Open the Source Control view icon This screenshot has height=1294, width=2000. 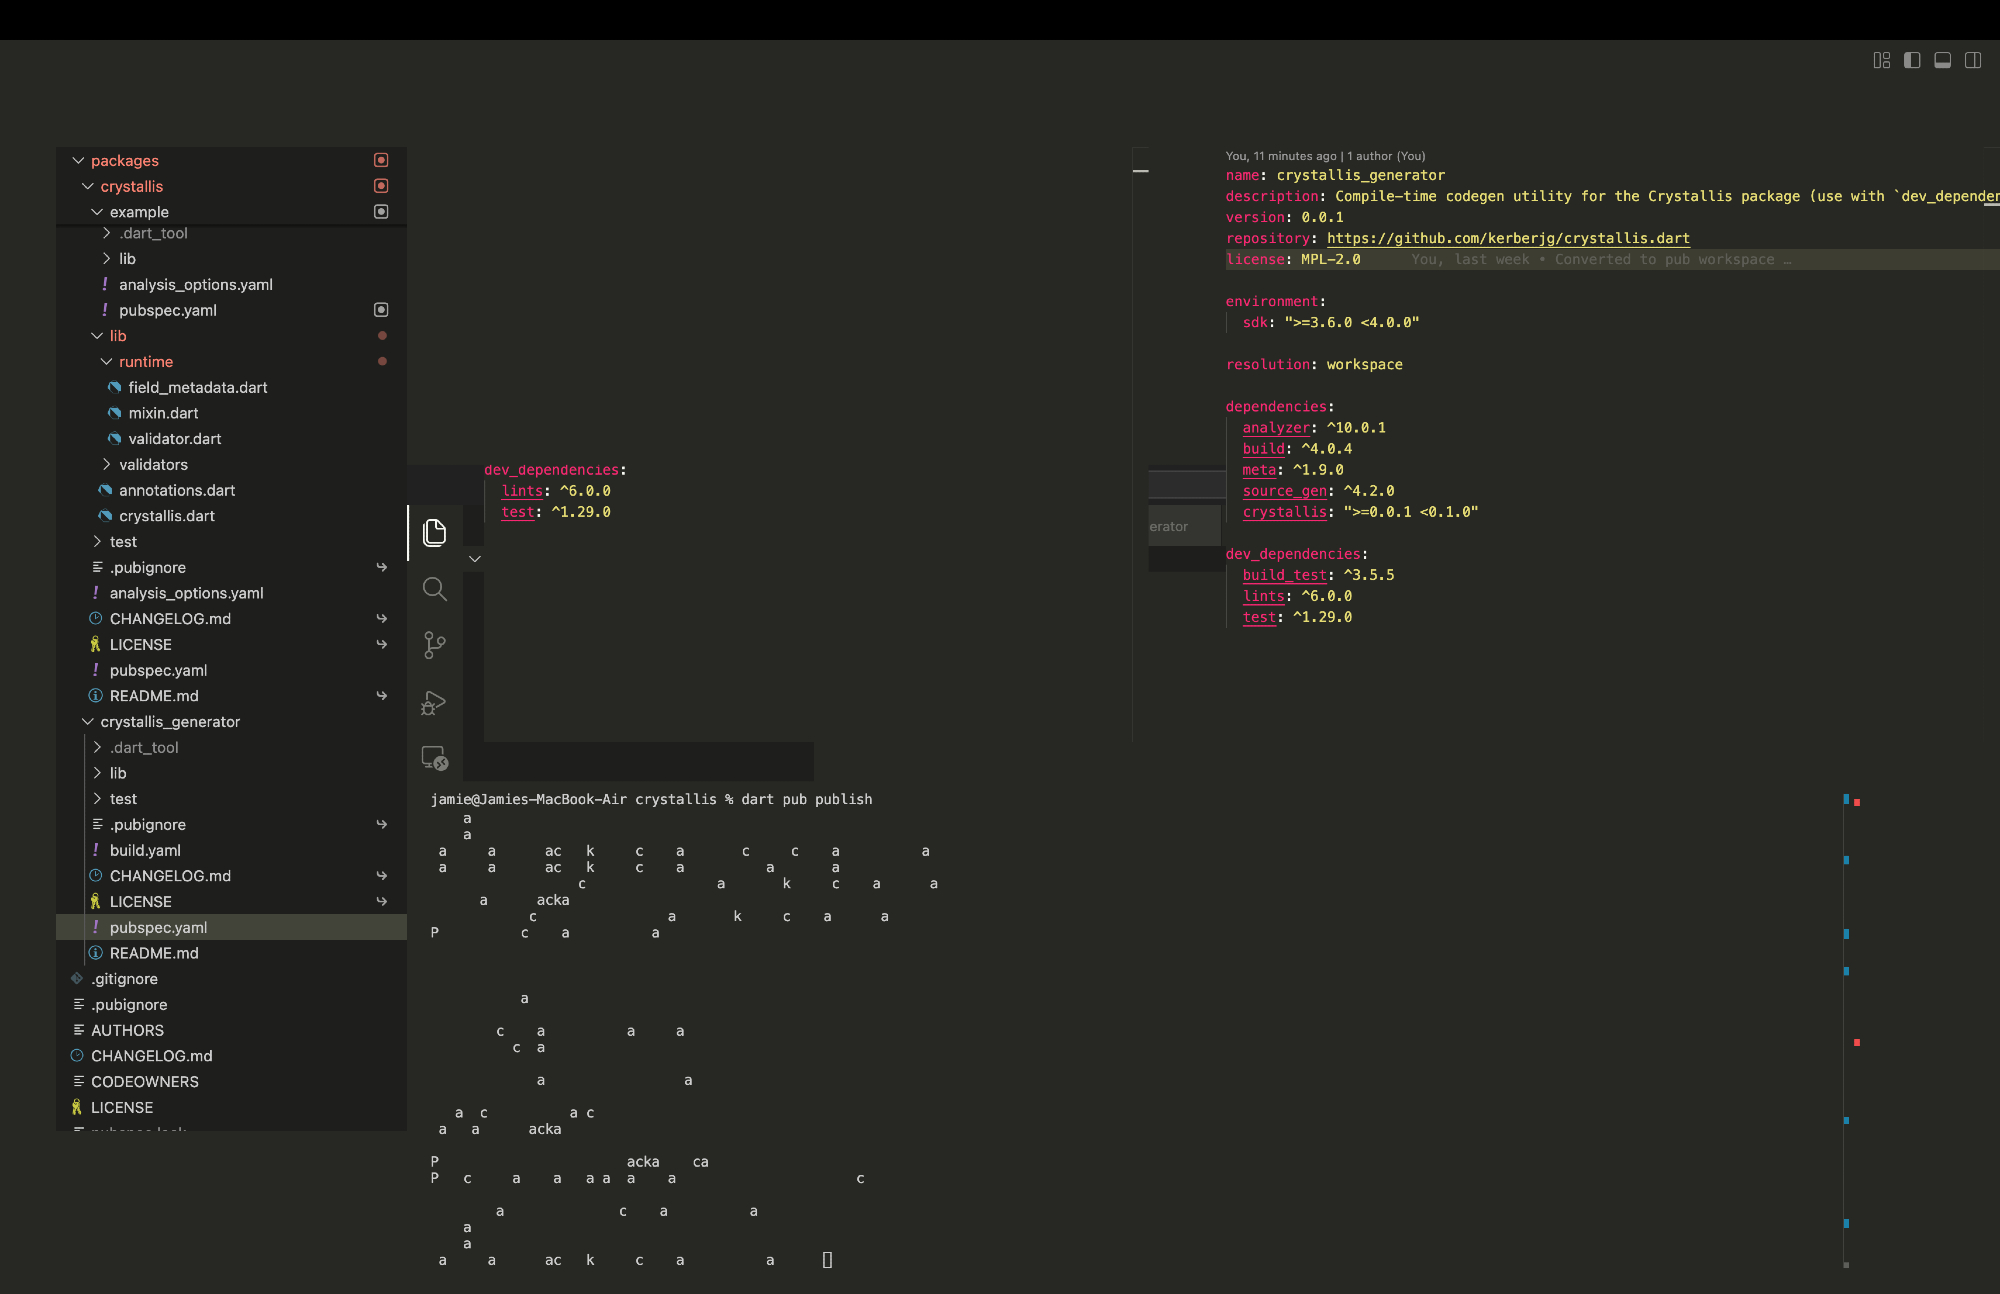tap(434, 645)
